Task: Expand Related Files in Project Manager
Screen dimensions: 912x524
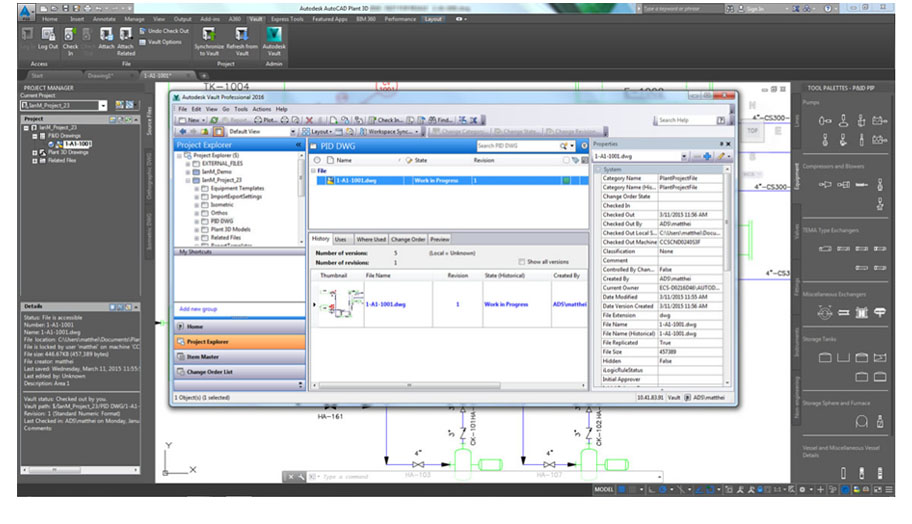Action: tap(34, 161)
